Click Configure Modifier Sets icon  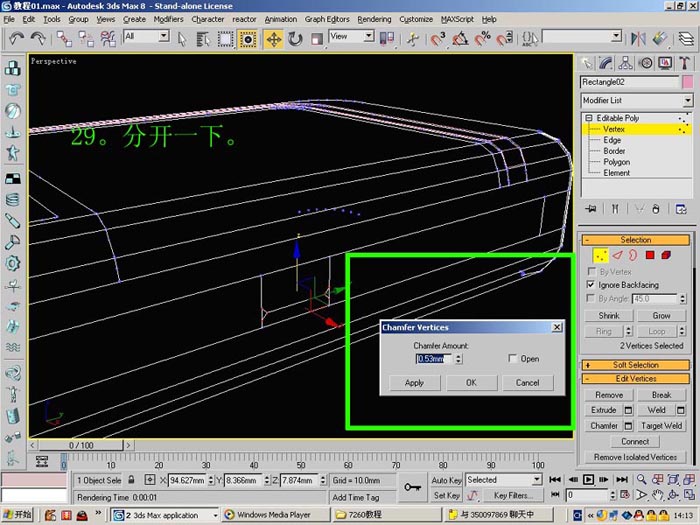click(681, 209)
